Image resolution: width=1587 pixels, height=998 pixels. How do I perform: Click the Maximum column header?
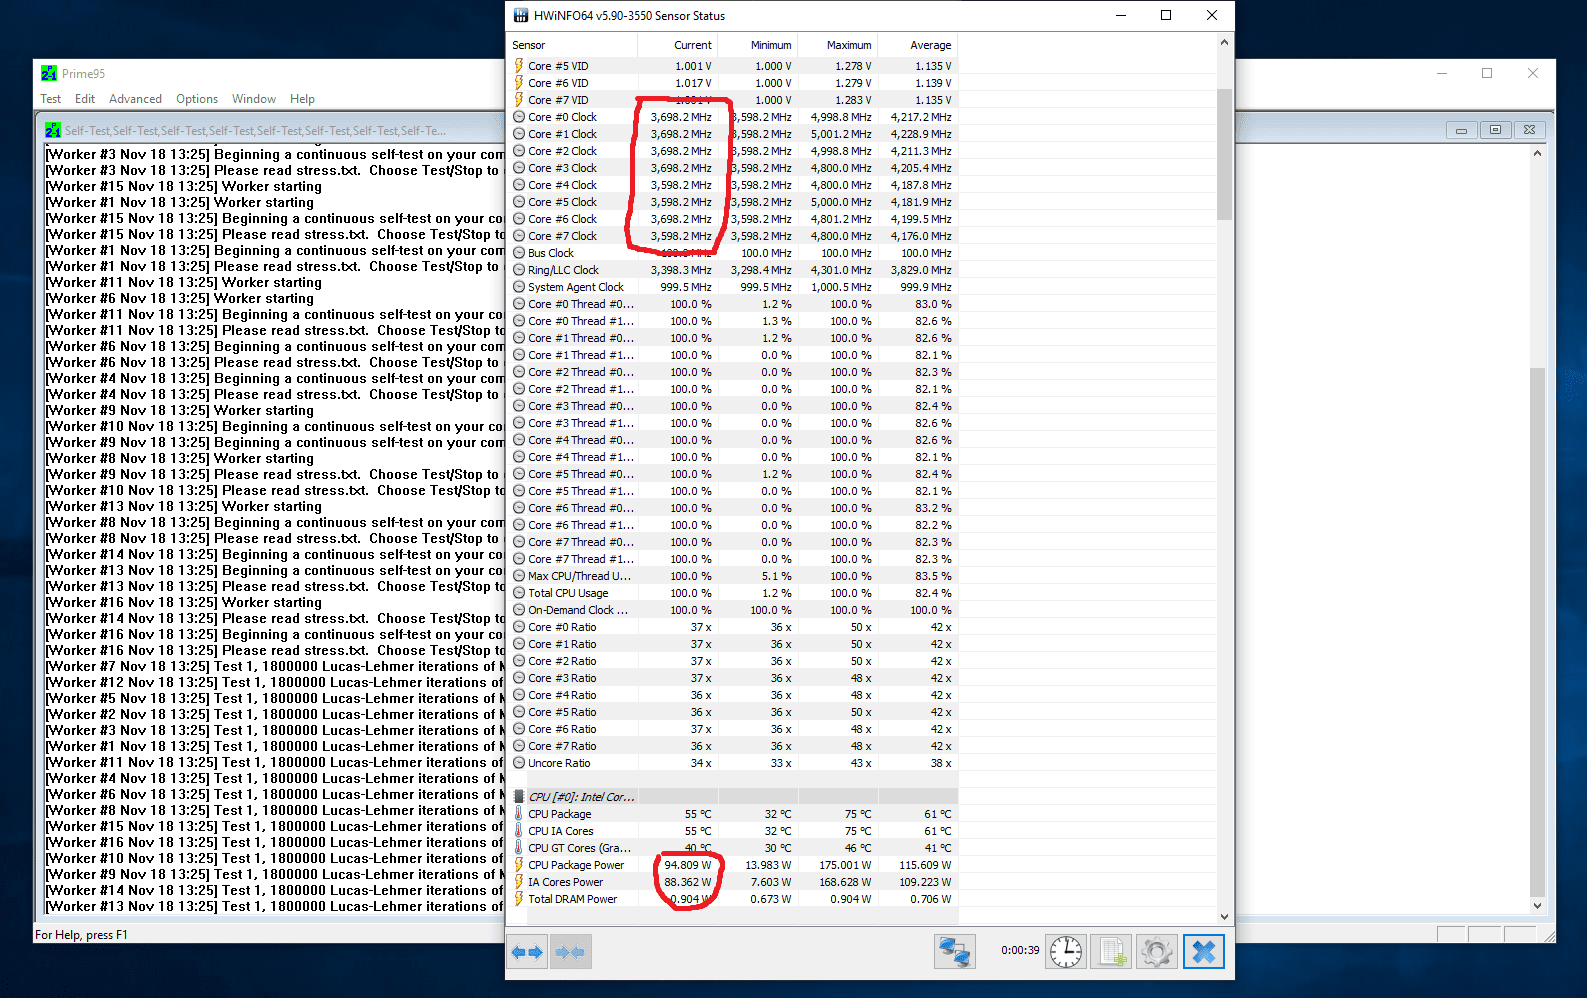(837, 45)
